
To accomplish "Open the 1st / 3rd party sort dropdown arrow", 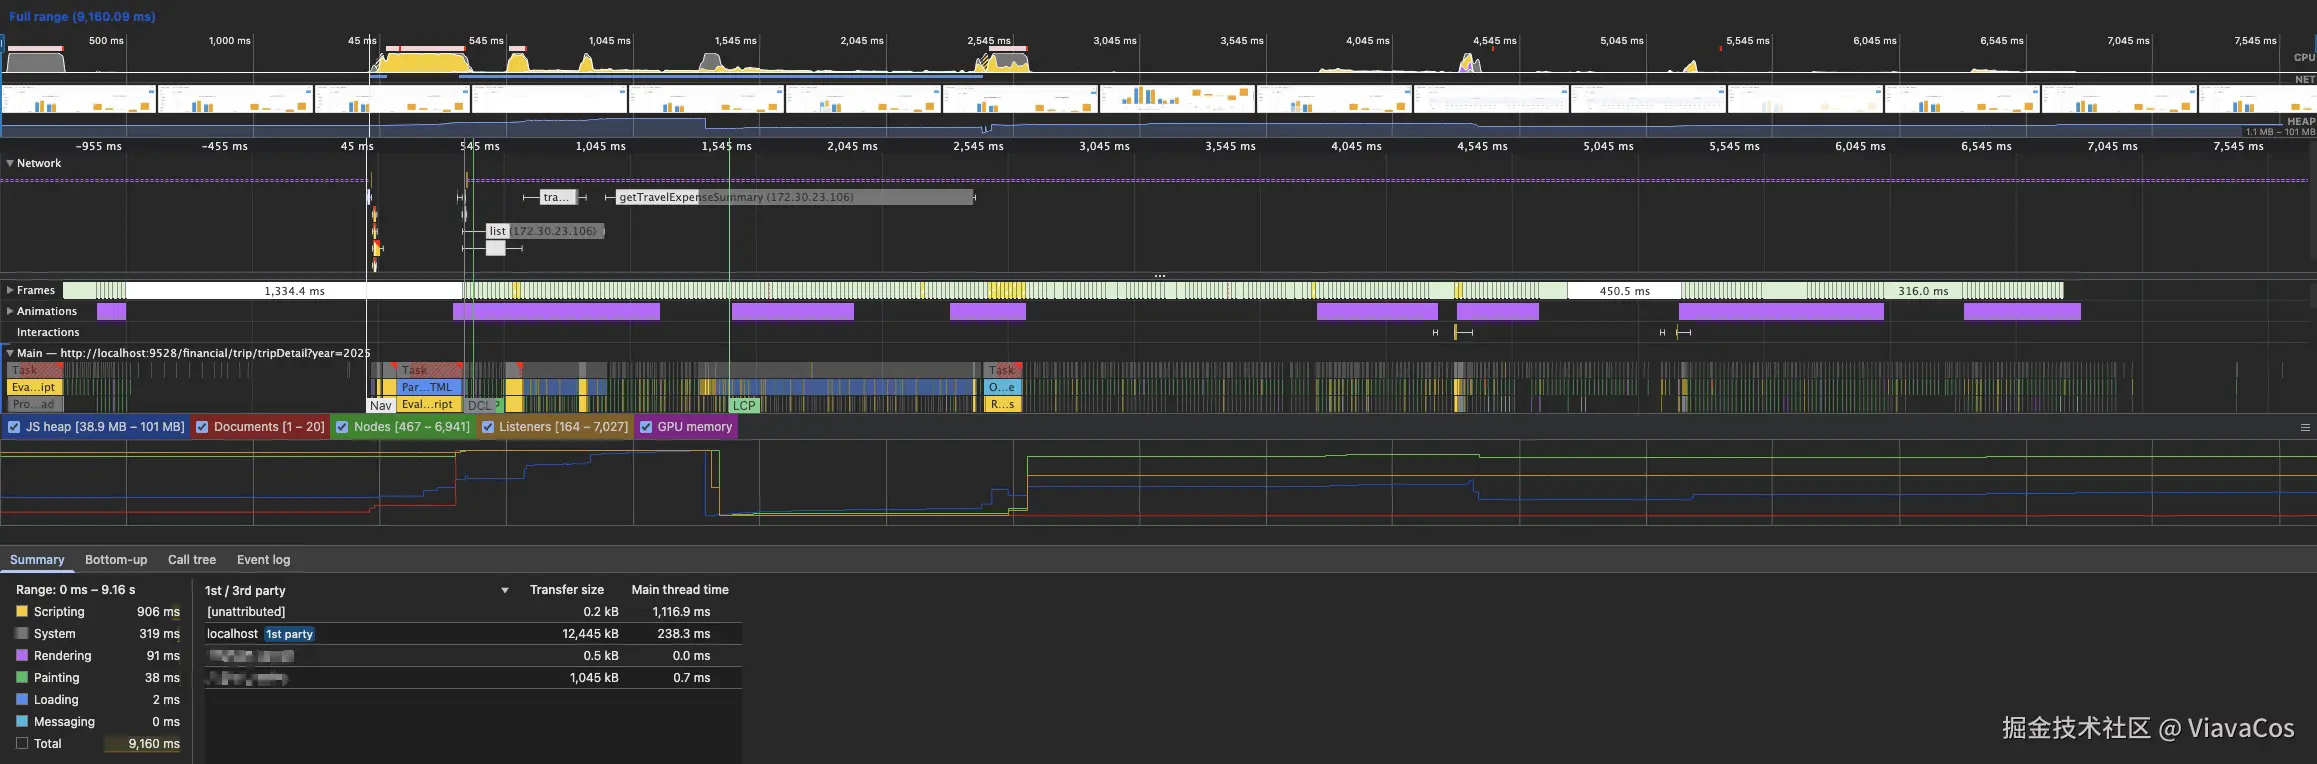I will (x=505, y=591).
